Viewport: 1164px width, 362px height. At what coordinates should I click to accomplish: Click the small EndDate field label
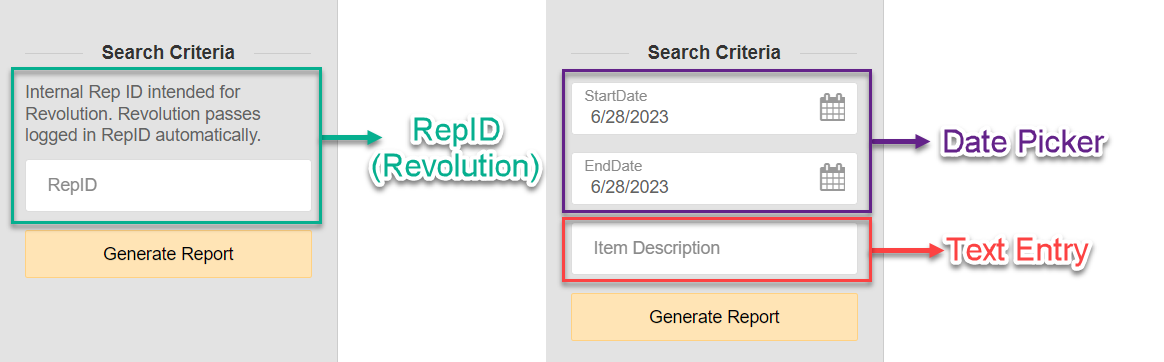[x=613, y=166]
